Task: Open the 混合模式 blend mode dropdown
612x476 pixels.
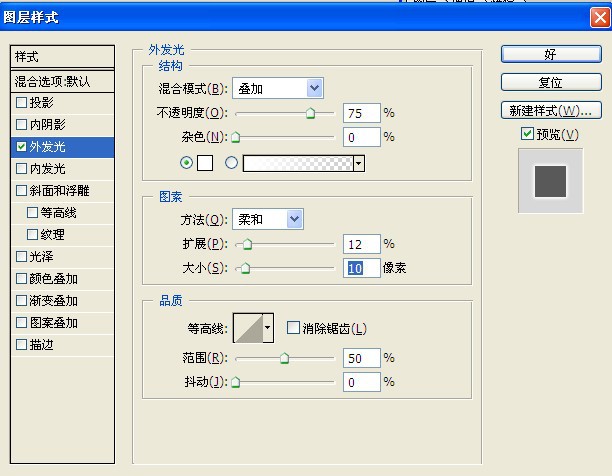Action: tap(277, 88)
